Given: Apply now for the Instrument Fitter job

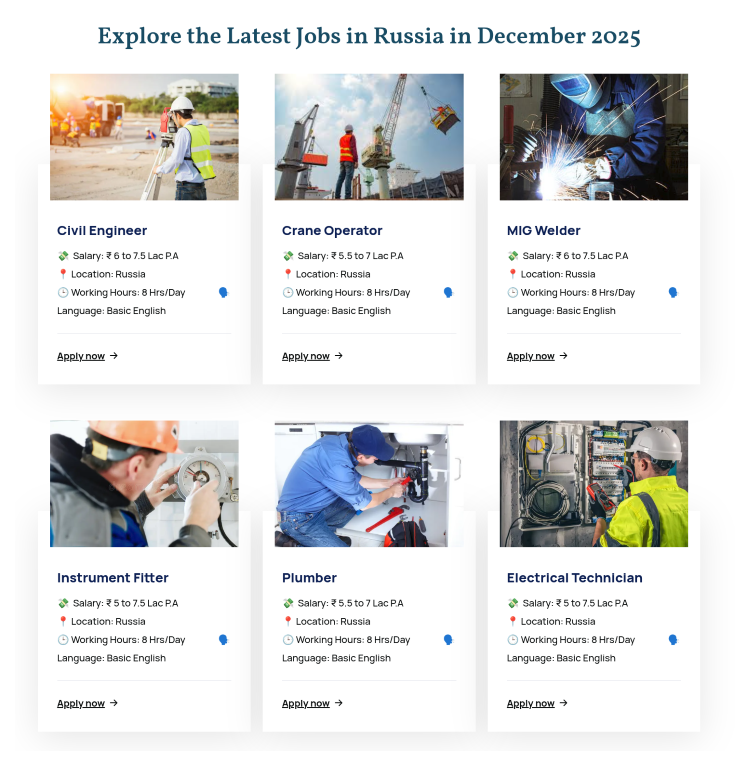Looking at the screenshot, I should [x=87, y=704].
